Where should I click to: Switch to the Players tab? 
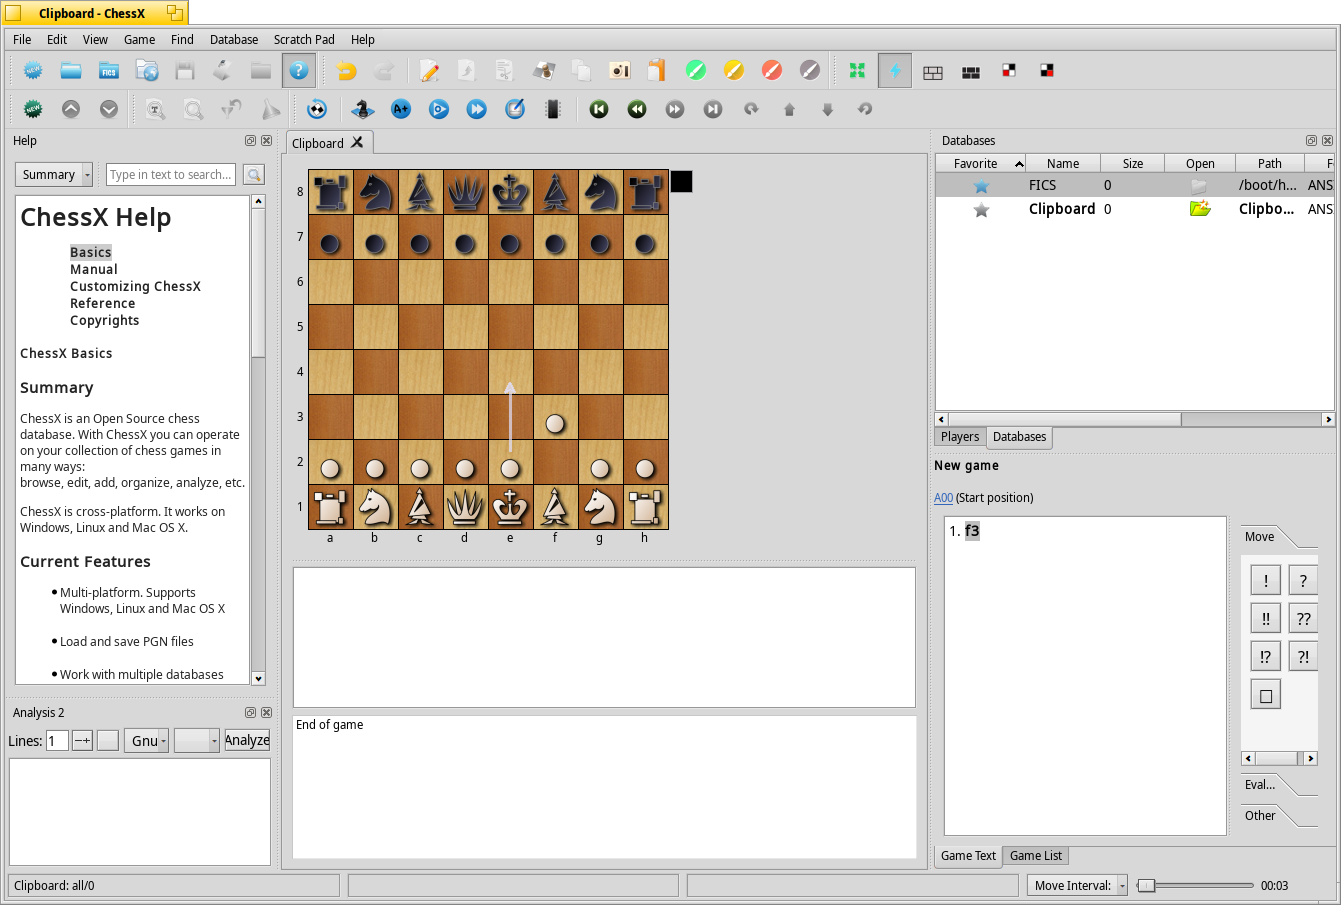[x=960, y=437]
